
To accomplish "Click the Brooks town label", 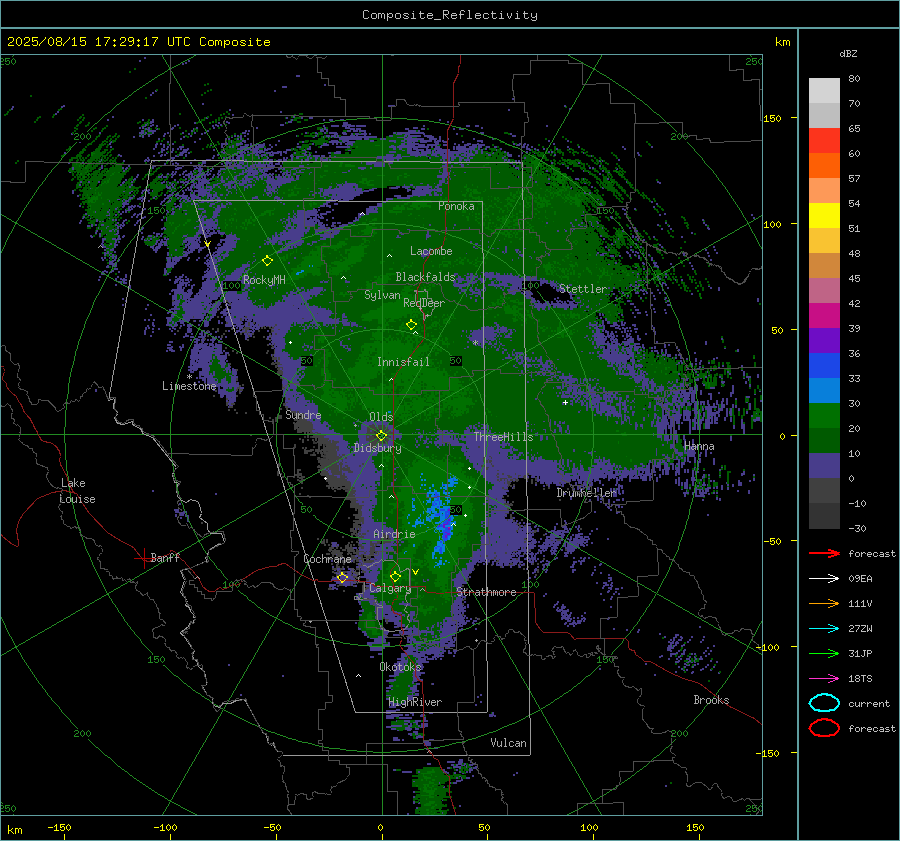I will click(711, 700).
